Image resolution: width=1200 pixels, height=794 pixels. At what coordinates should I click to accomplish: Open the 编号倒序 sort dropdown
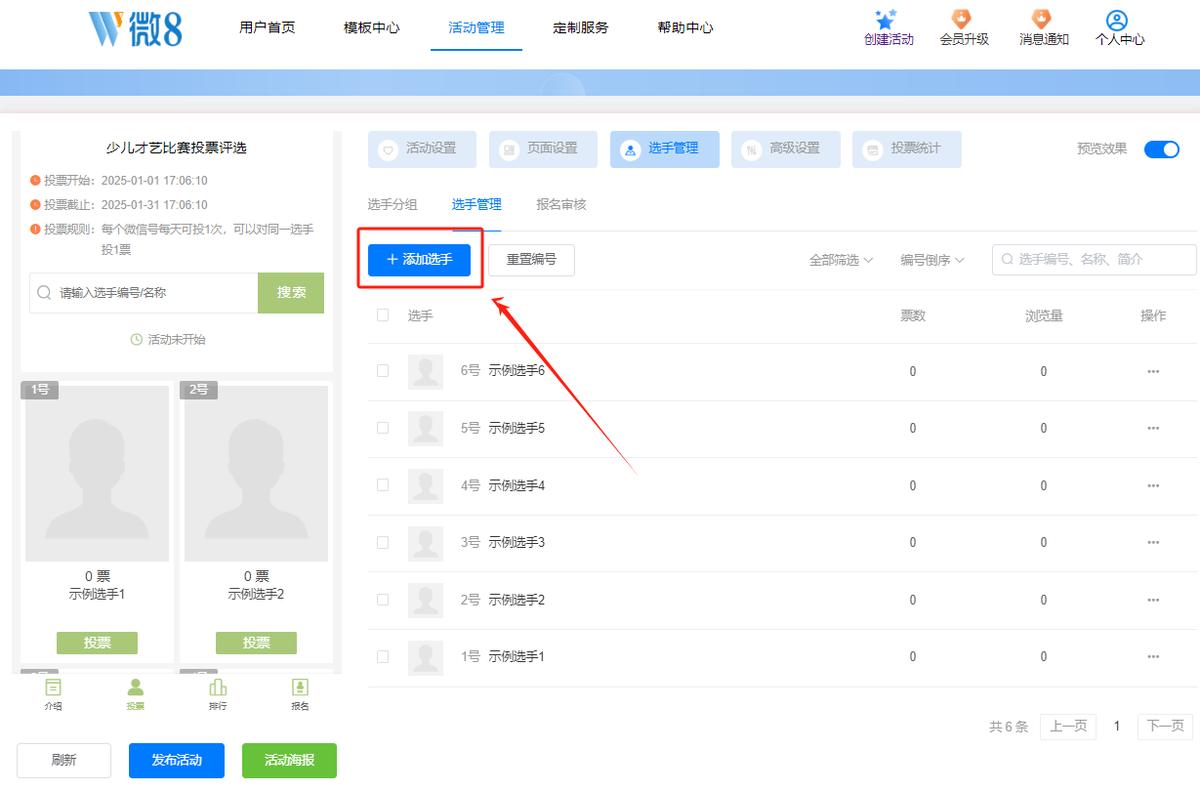click(932, 260)
